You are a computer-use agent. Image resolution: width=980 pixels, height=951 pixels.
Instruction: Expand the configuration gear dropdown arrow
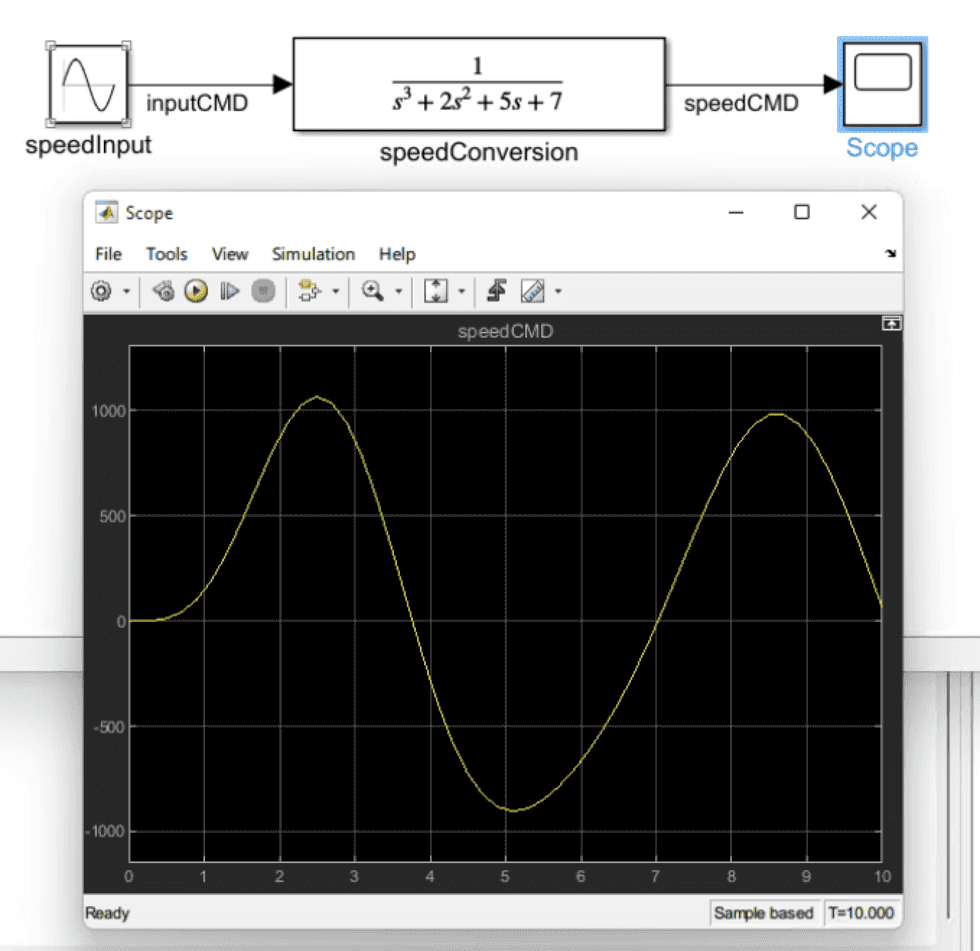(126, 291)
